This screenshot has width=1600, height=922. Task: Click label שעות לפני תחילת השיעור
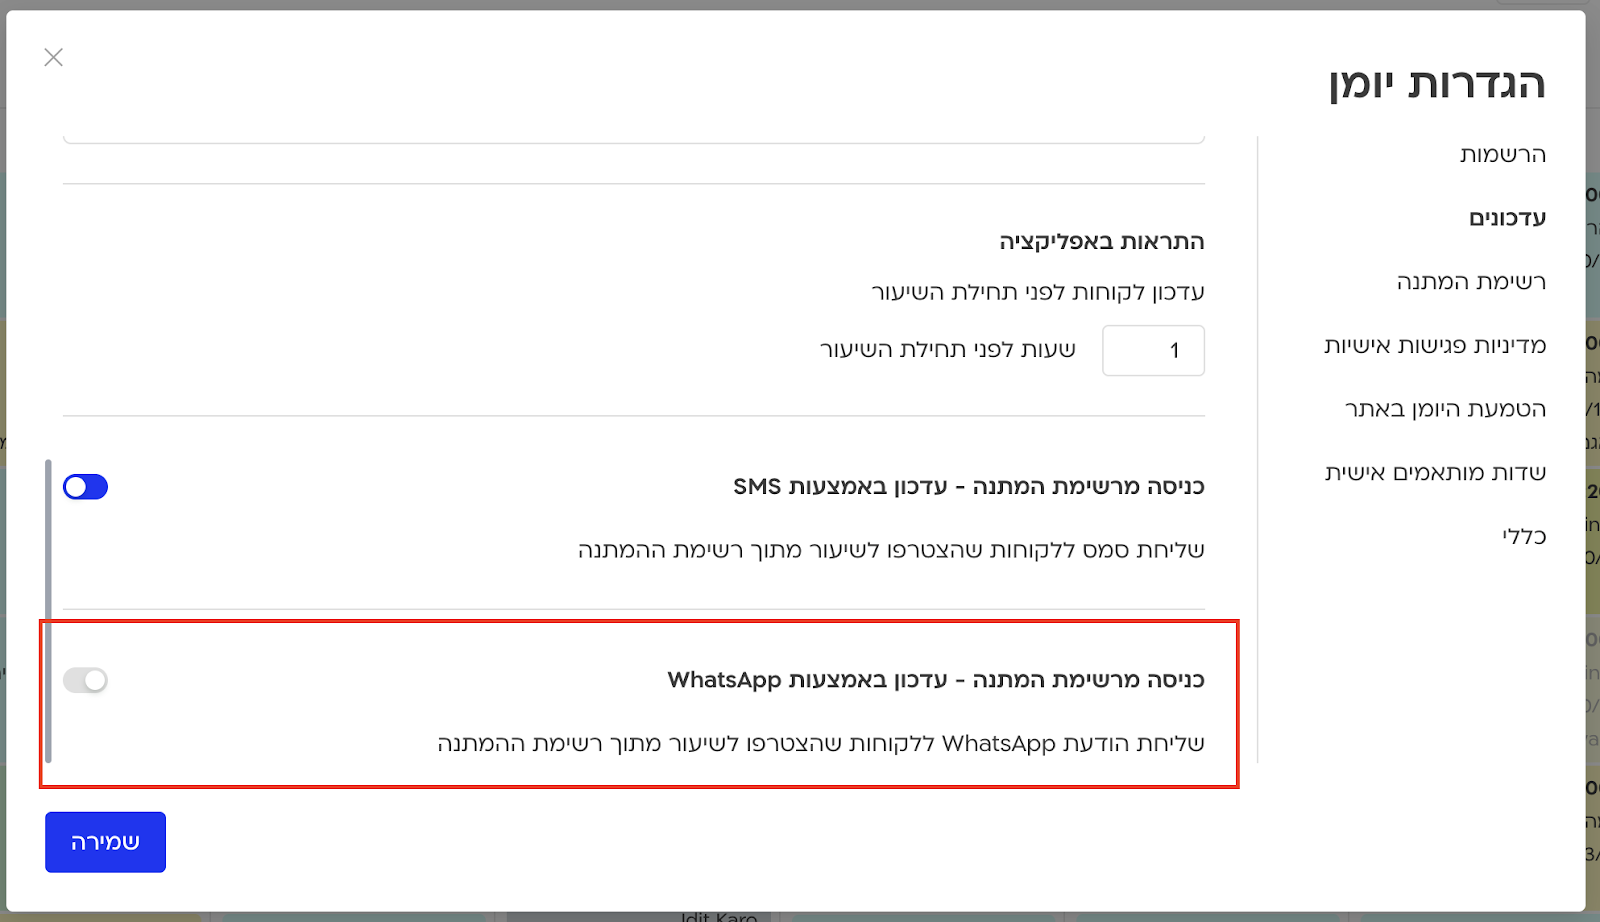[948, 349]
